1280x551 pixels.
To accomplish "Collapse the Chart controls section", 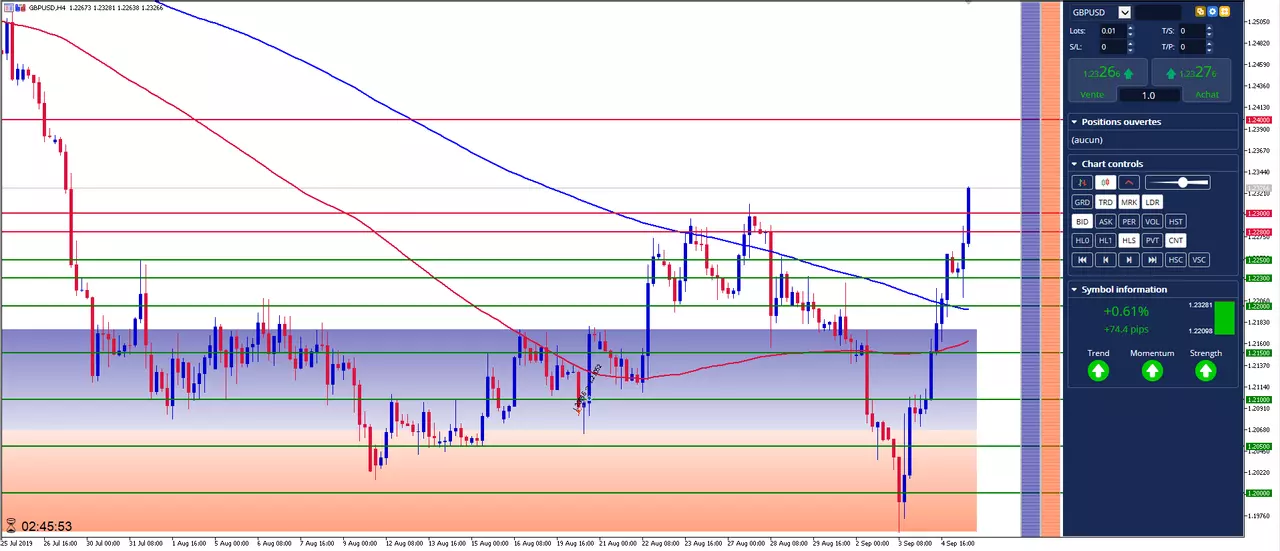I will click(x=1075, y=164).
